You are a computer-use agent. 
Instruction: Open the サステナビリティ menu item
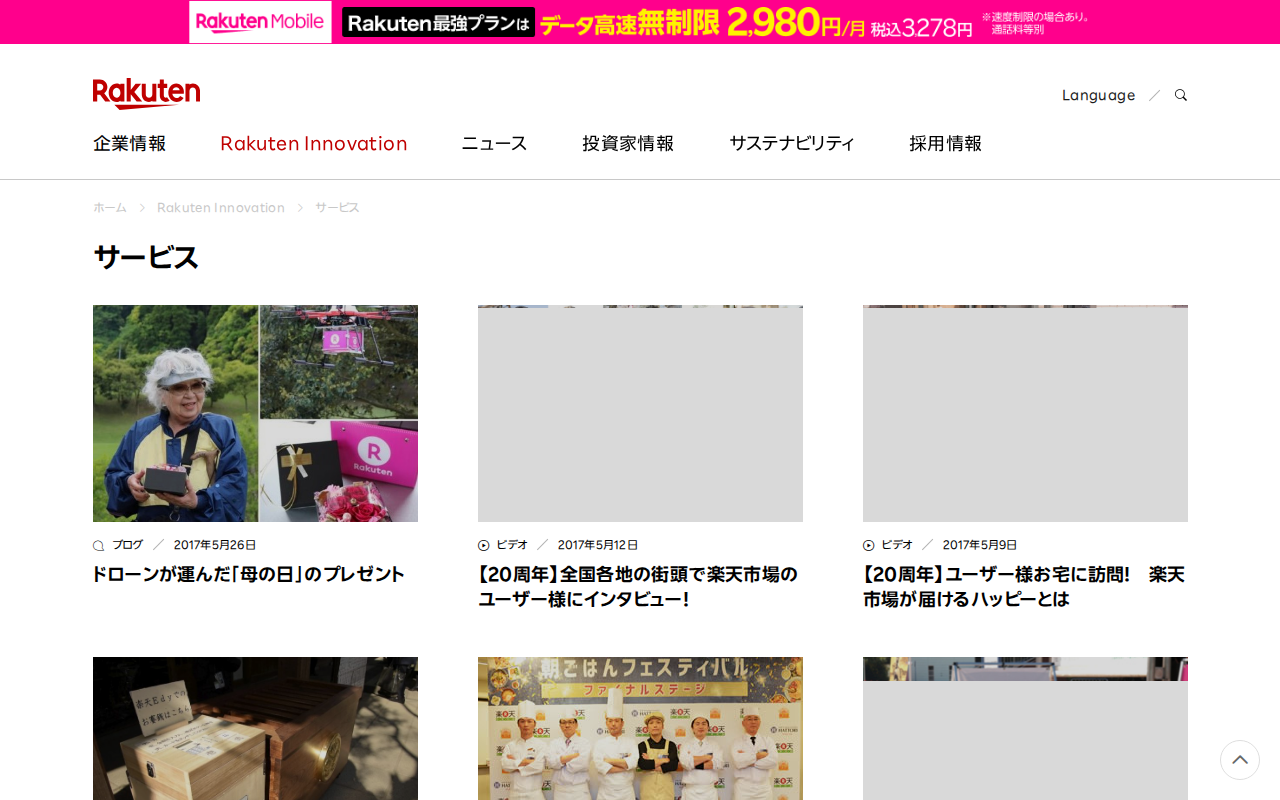(x=791, y=142)
